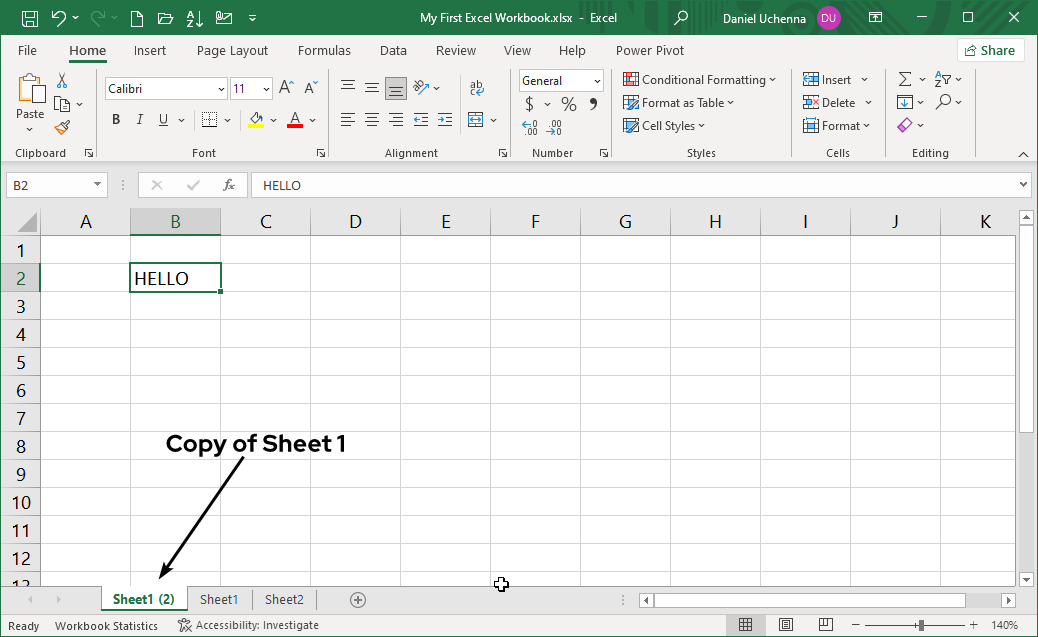Add a new worksheet with the plus button
The height and width of the screenshot is (637, 1038).
tap(357, 599)
